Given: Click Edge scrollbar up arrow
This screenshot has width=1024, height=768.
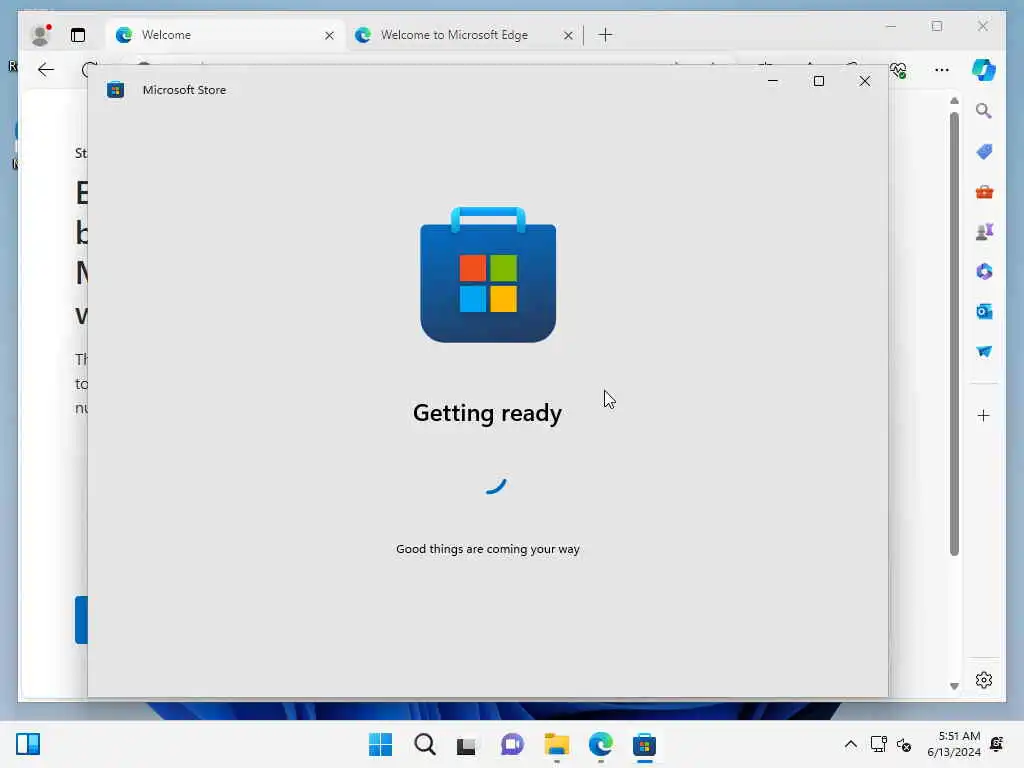Looking at the screenshot, I should click(x=954, y=101).
